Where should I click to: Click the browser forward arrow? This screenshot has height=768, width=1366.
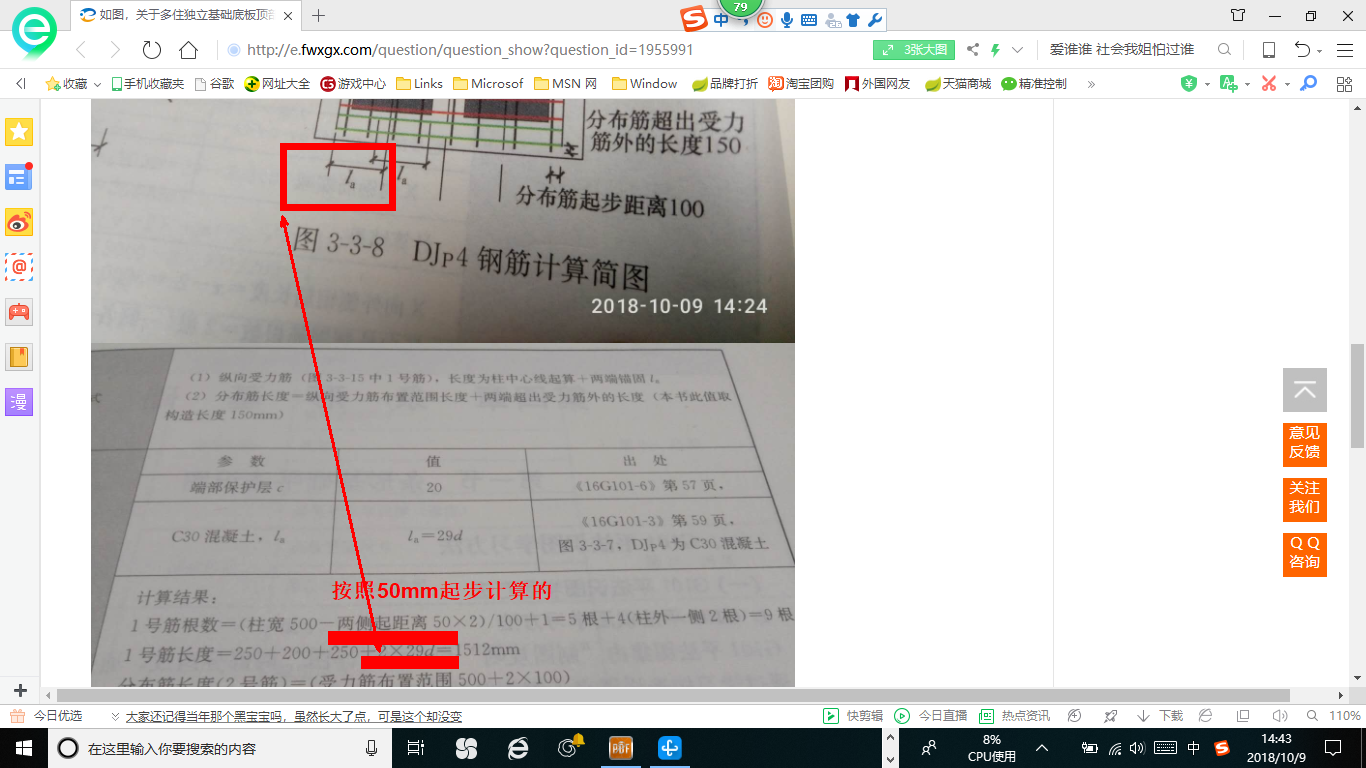[x=115, y=50]
